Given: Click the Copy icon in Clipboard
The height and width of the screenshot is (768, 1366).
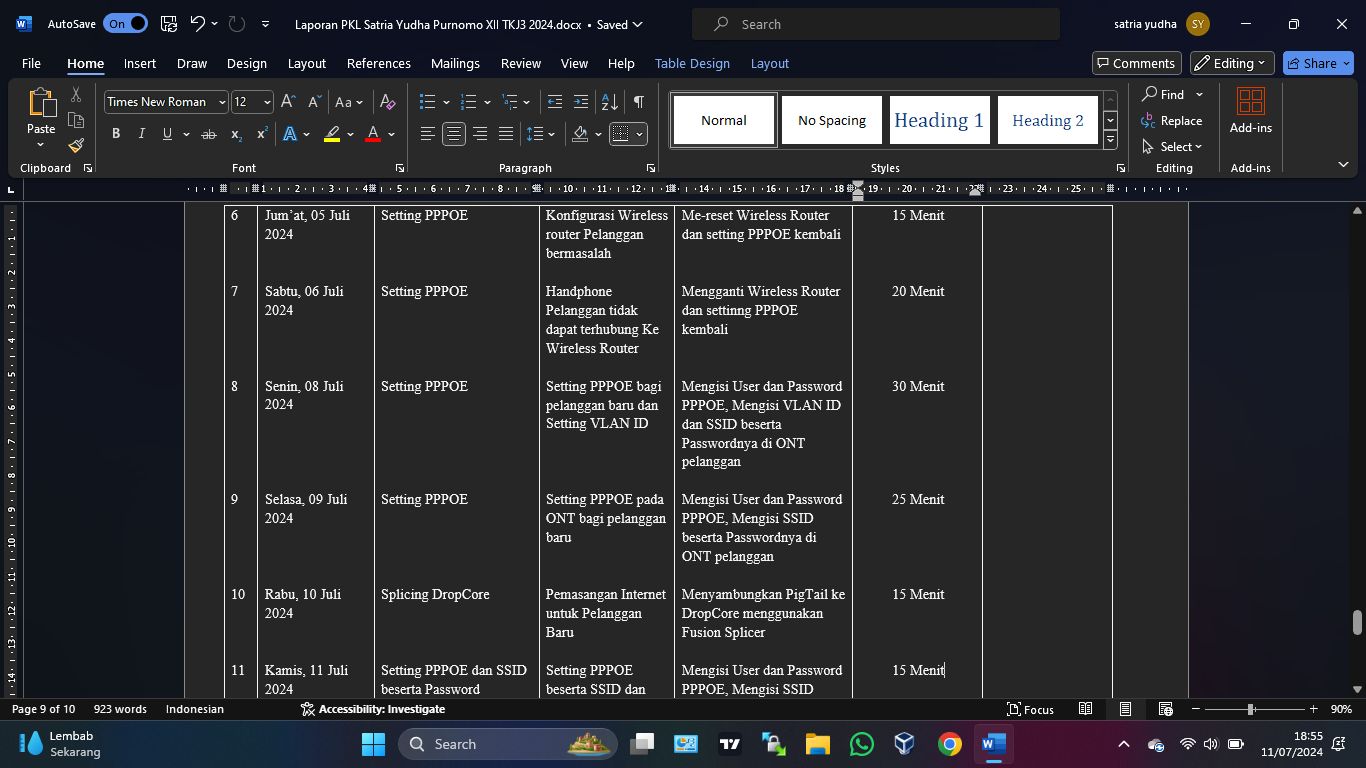Looking at the screenshot, I should (x=76, y=120).
